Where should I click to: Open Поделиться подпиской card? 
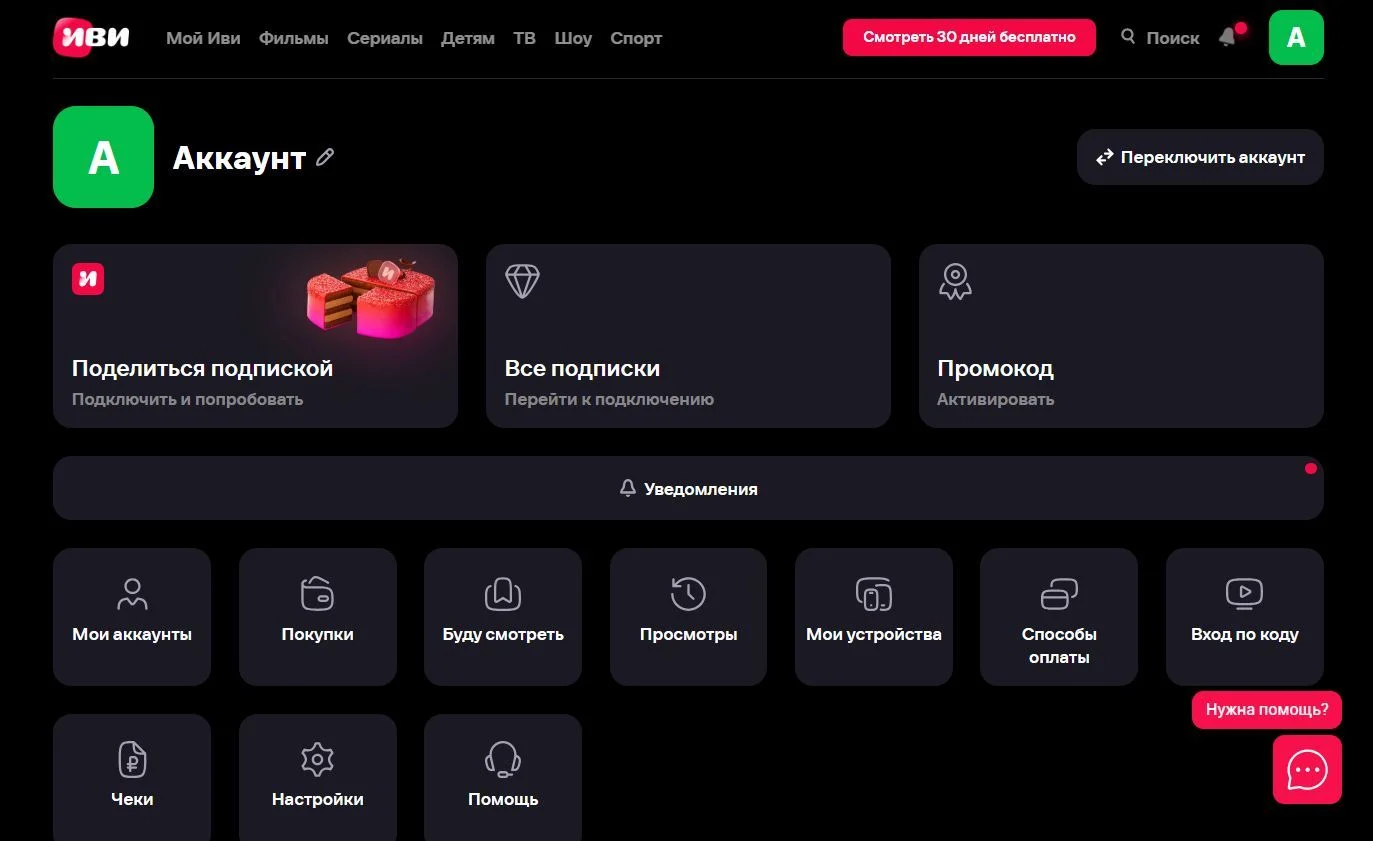[255, 336]
